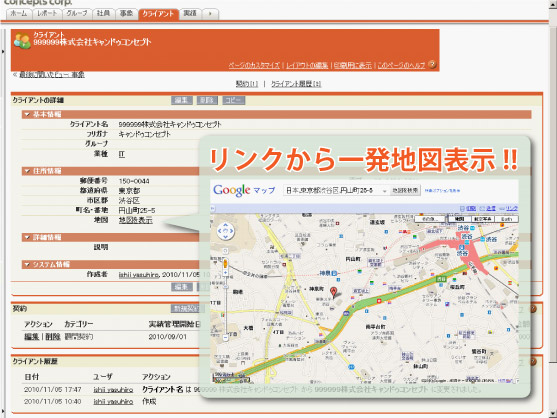Jump to 契約 [1] related list link
The height and width of the screenshot is (418, 557).
click(x=247, y=84)
